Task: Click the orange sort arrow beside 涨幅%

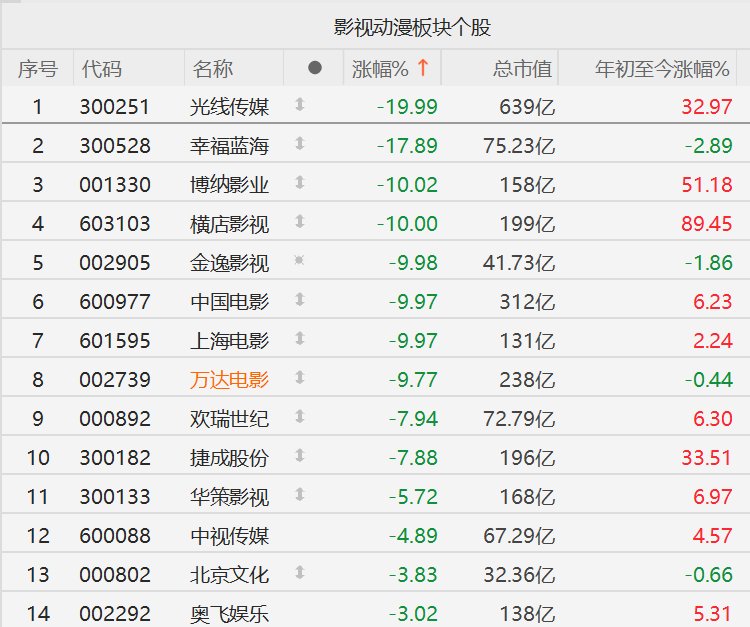Action: coord(422,68)
